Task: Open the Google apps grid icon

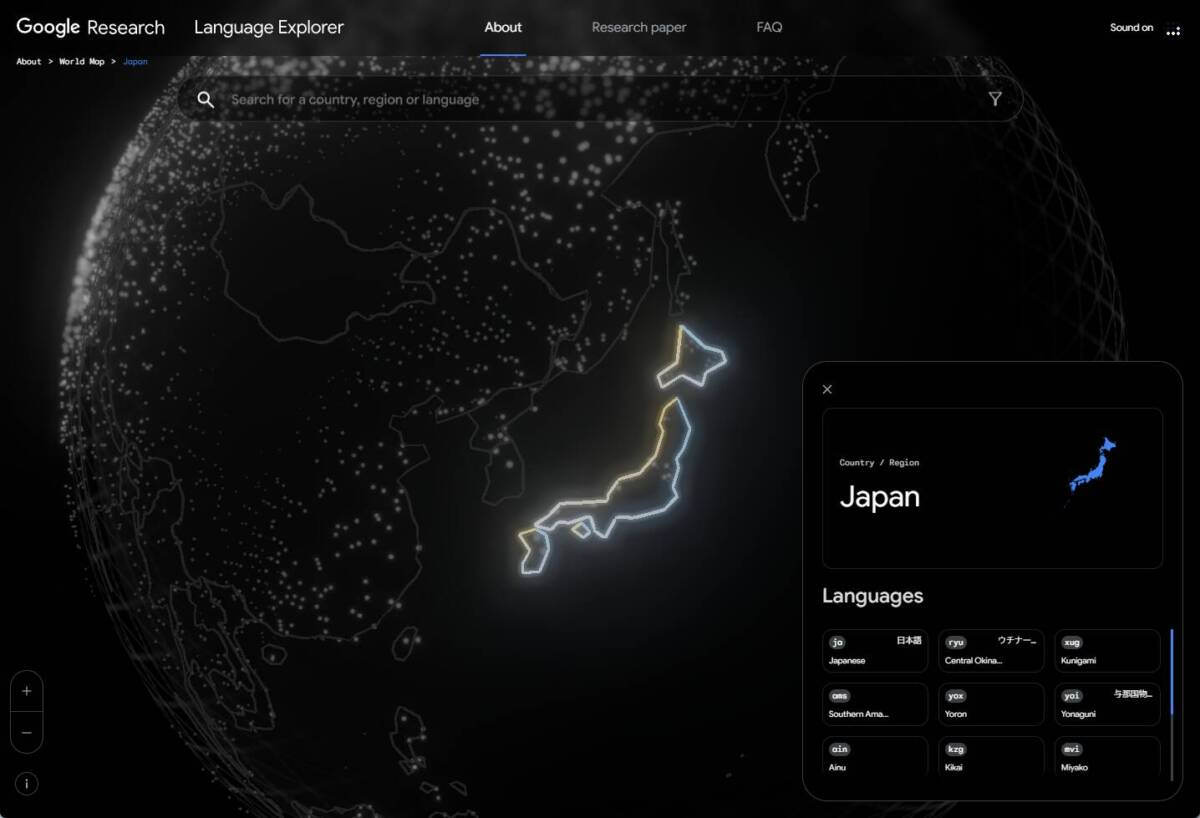Action: (1174, 28)
